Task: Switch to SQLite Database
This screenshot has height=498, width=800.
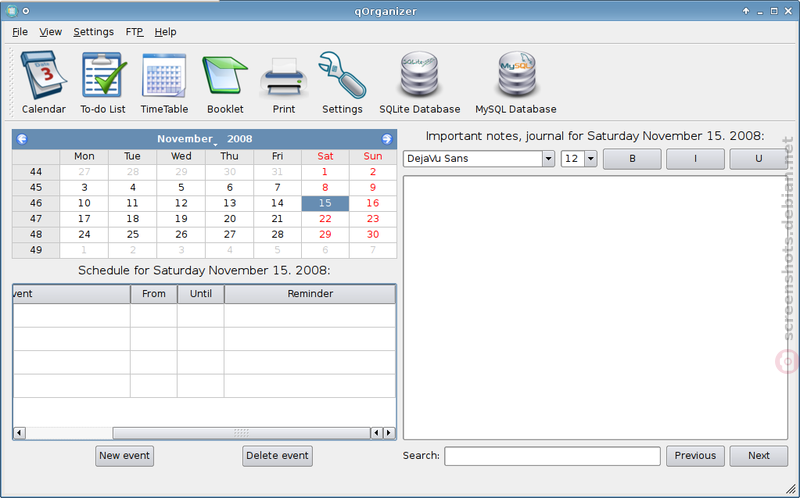Action: pyautogui.click(x=419, y=82)
